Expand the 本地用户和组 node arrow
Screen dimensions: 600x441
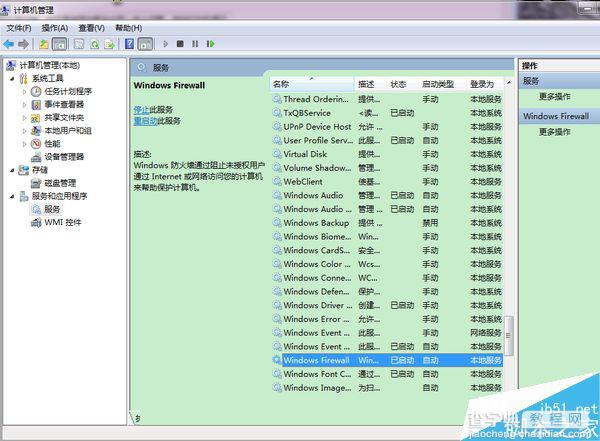tap(24, 131)
